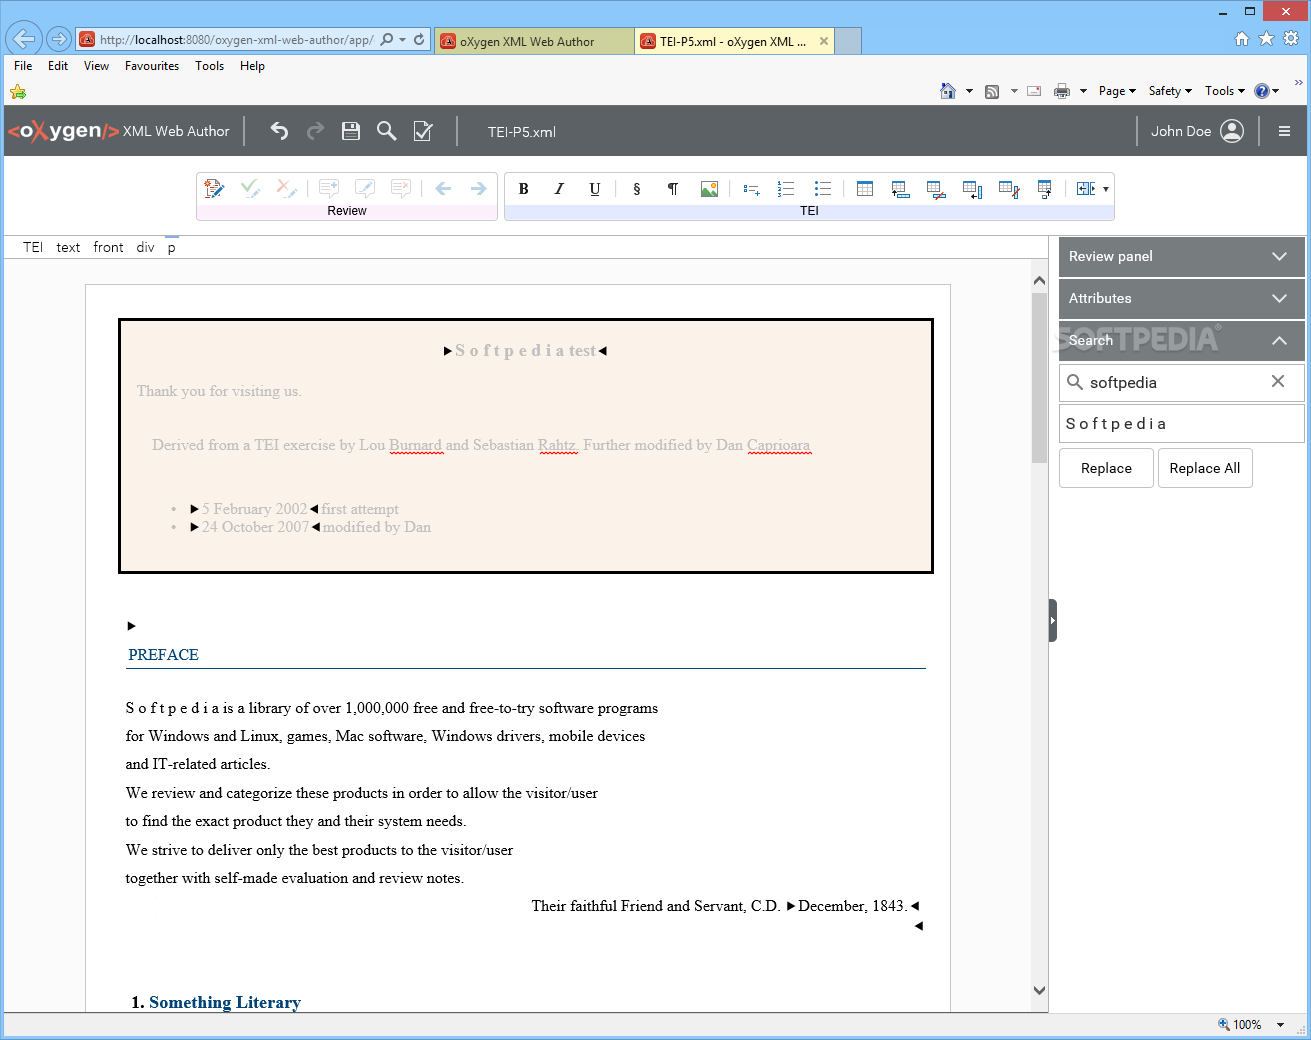This screenshot has width=1311, height=1040.
Task: Insert a paragraph with the ¶ icon
Action: [x=673, y=189]
